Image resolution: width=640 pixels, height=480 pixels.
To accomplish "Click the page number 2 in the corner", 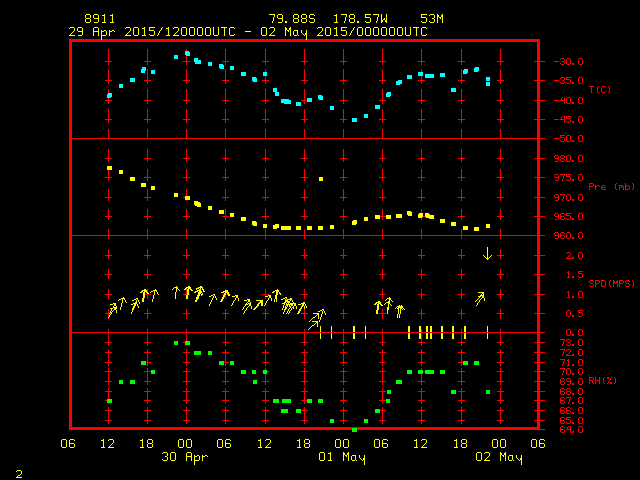I will pos(19,474).
